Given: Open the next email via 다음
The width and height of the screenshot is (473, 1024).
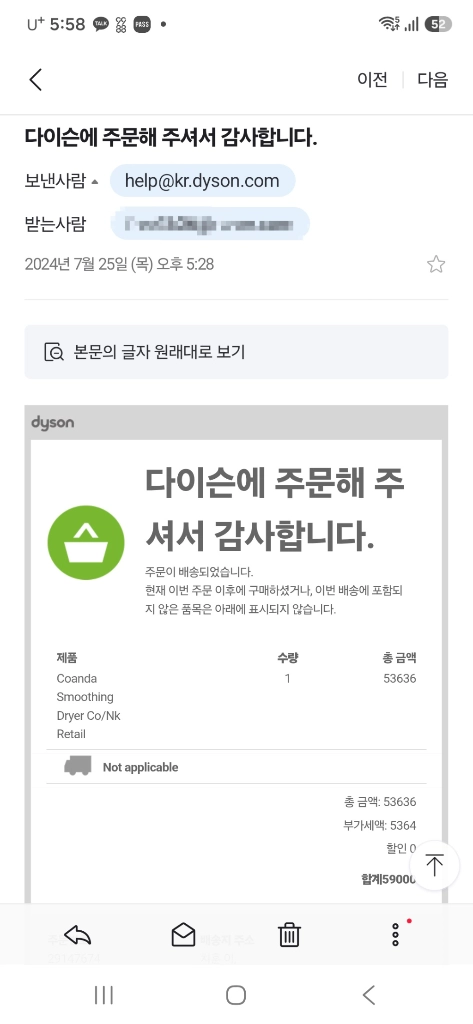Looking at the screenshot, I should [433, 80].
